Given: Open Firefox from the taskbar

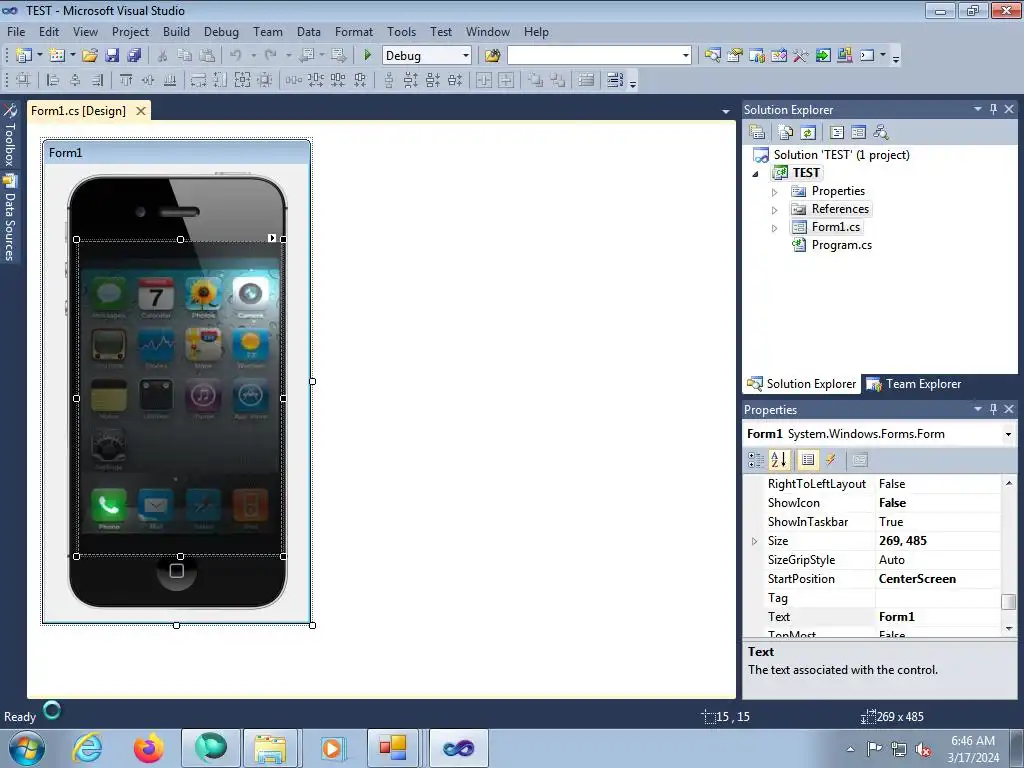Looking at the screenshot, I should pos(149,748).
